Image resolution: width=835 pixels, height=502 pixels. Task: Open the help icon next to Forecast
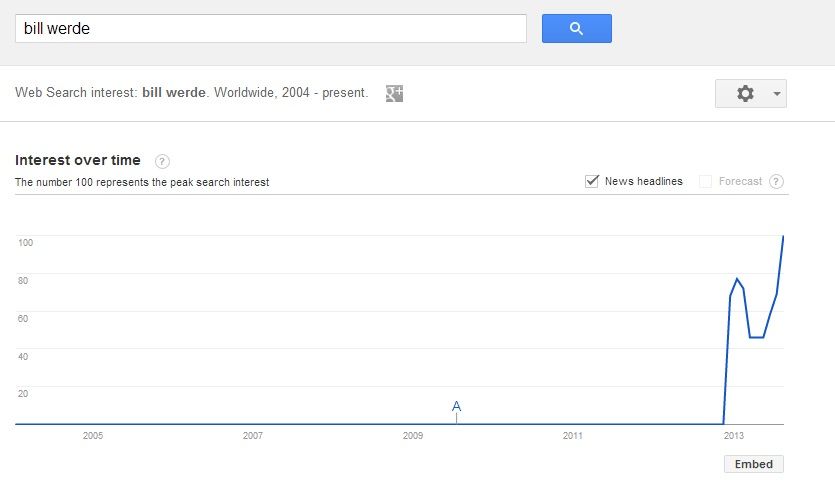pyautogui.click(x=776, y=182)
